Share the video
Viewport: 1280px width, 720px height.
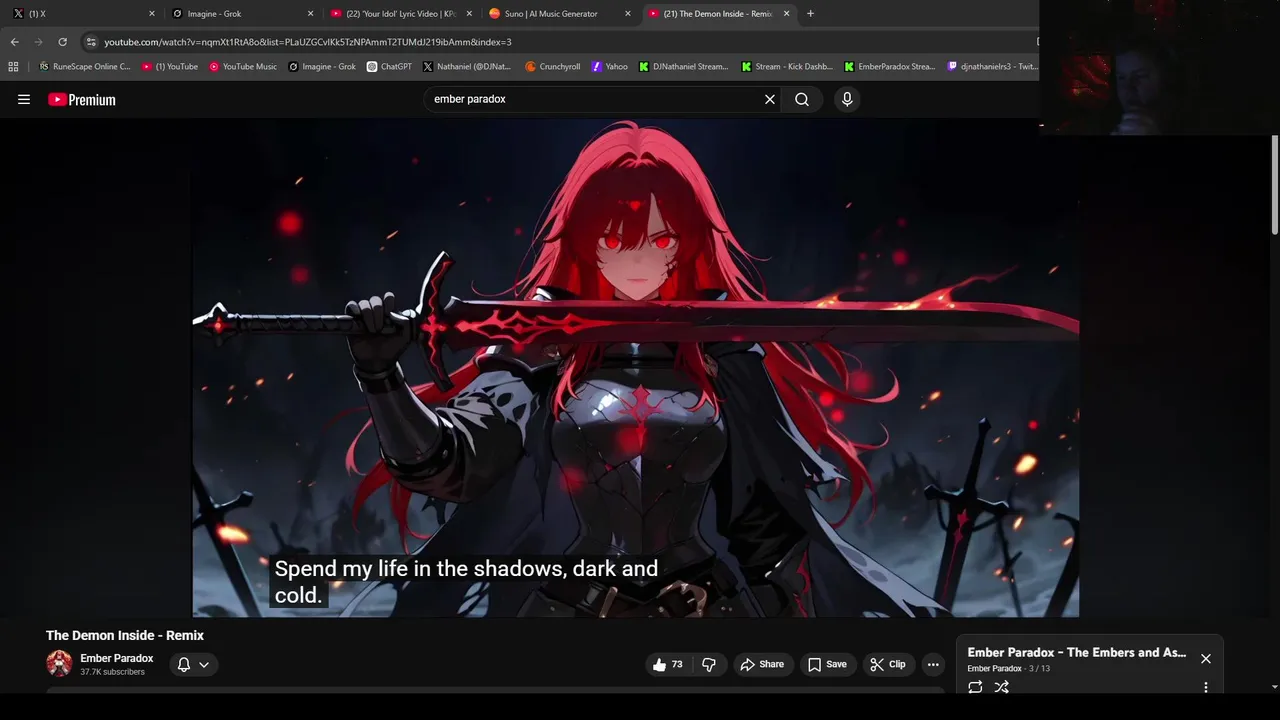point(762,664)
